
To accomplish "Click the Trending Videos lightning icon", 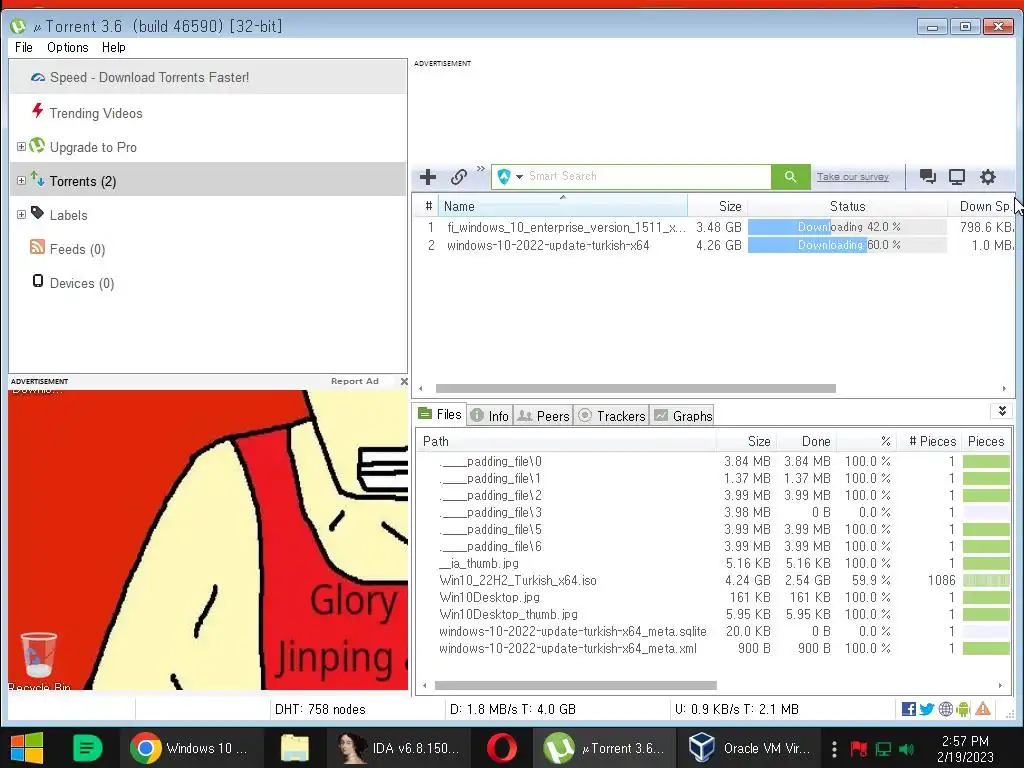I will point(38,110).
